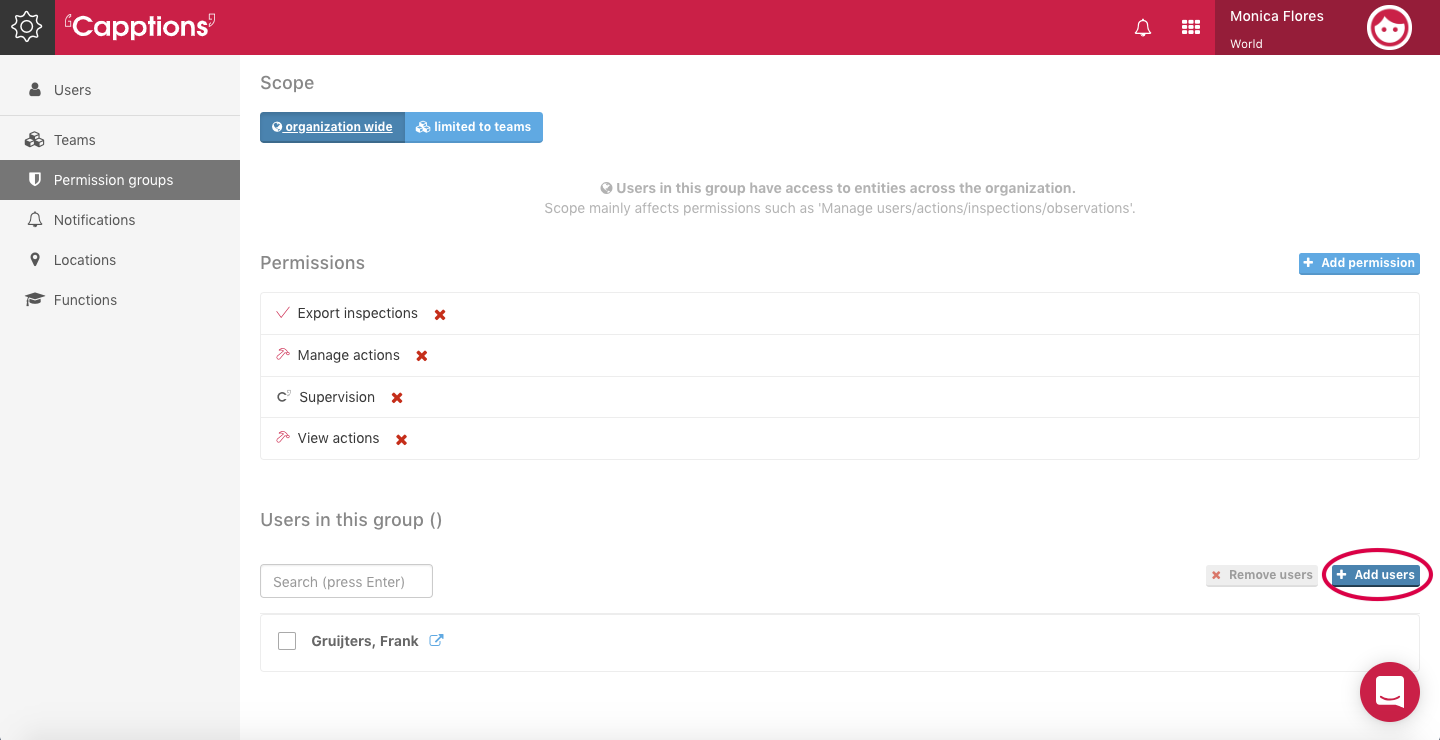
Task: Click the Users sidebar person icon
Action: coord(35,90)
